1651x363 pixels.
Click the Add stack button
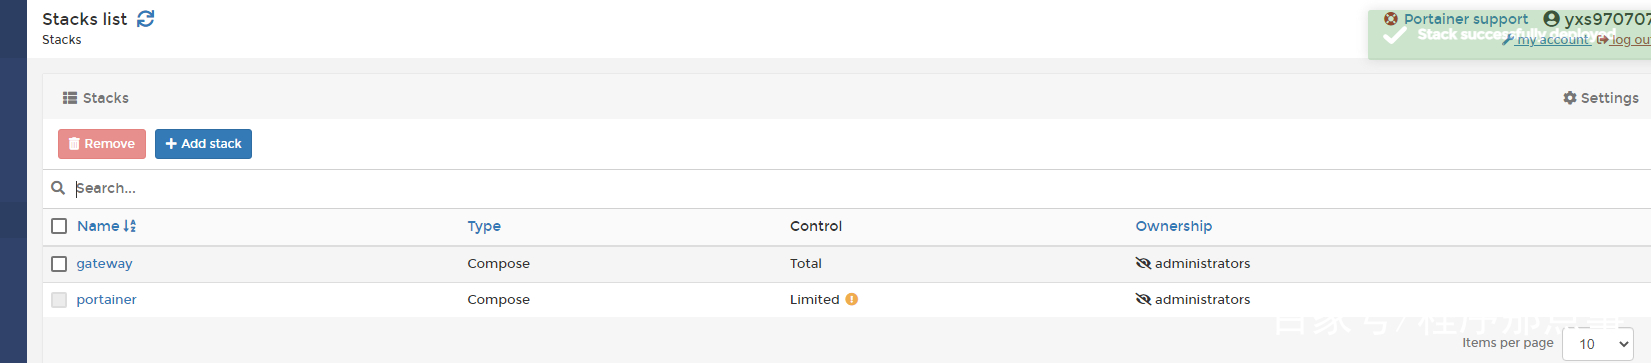pyautogui.click(x=203, y=144)
